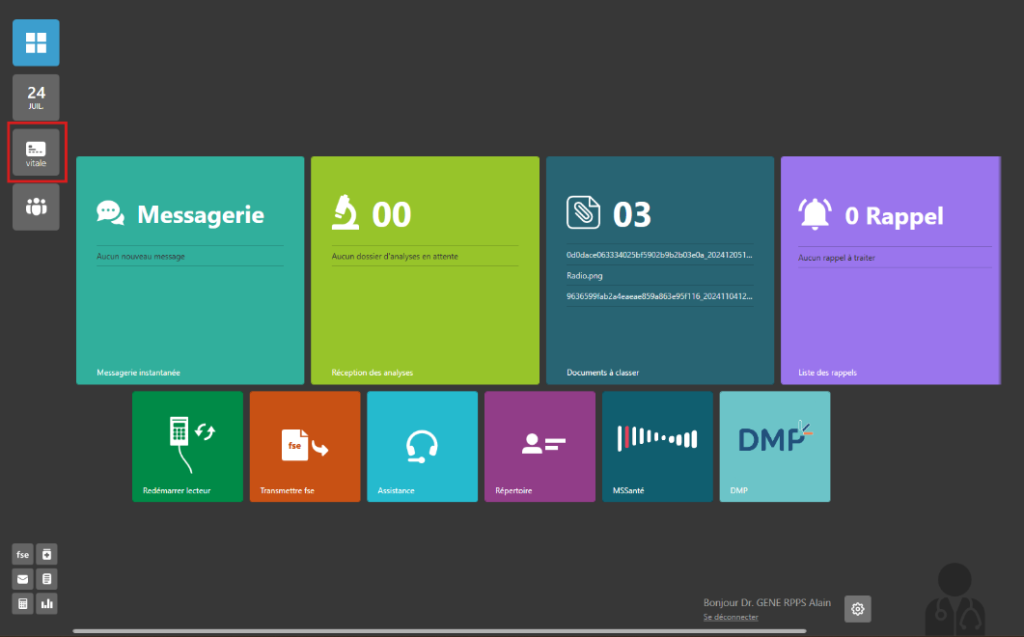Open the medicine jar icon
This screenshot has height=637, width=1024.
[x=47, y=554]
